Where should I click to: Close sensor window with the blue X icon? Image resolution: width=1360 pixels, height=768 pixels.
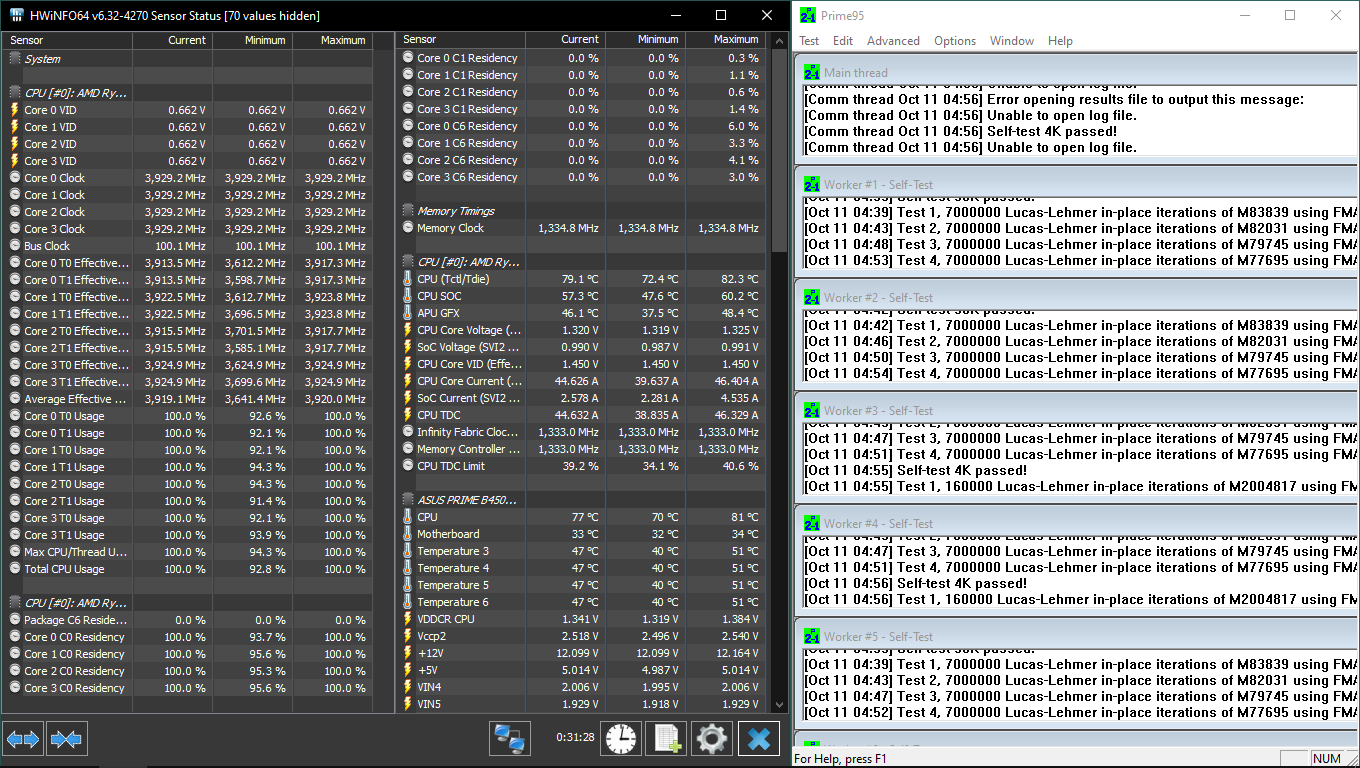click(758, 739)
